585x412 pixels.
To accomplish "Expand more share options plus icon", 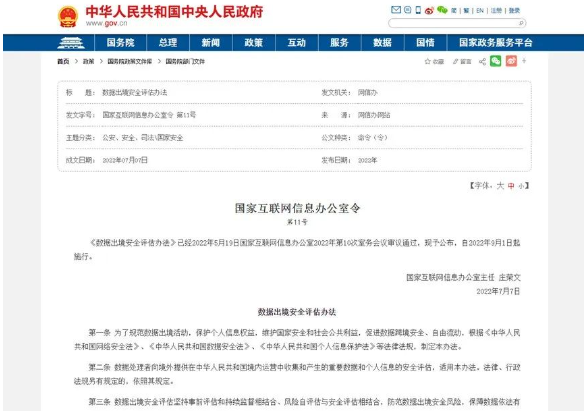I will (x=524, y=61).
